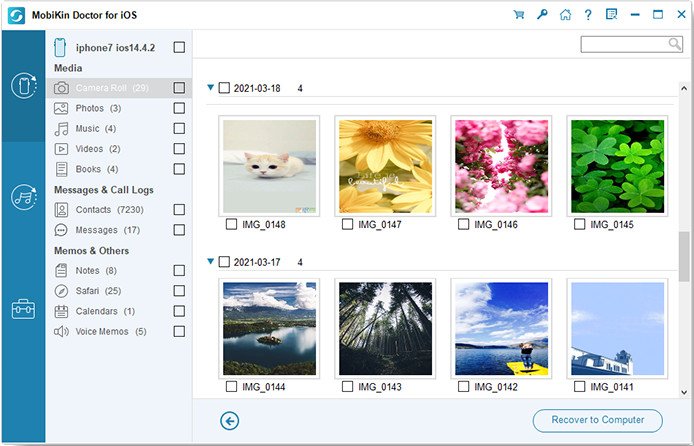Click Recover to Computer button
Viewport: 694px width, 446px height.
coord(598,420)
